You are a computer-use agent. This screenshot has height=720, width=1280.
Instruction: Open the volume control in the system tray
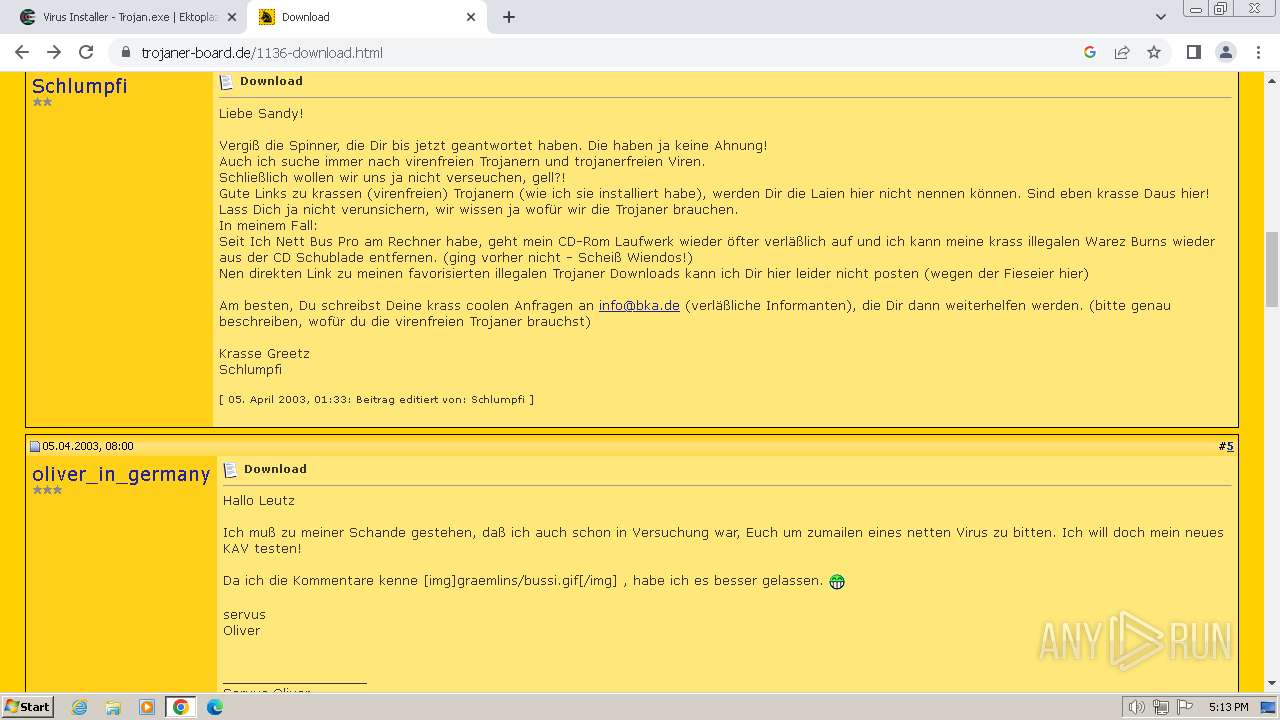point(1137,707)
